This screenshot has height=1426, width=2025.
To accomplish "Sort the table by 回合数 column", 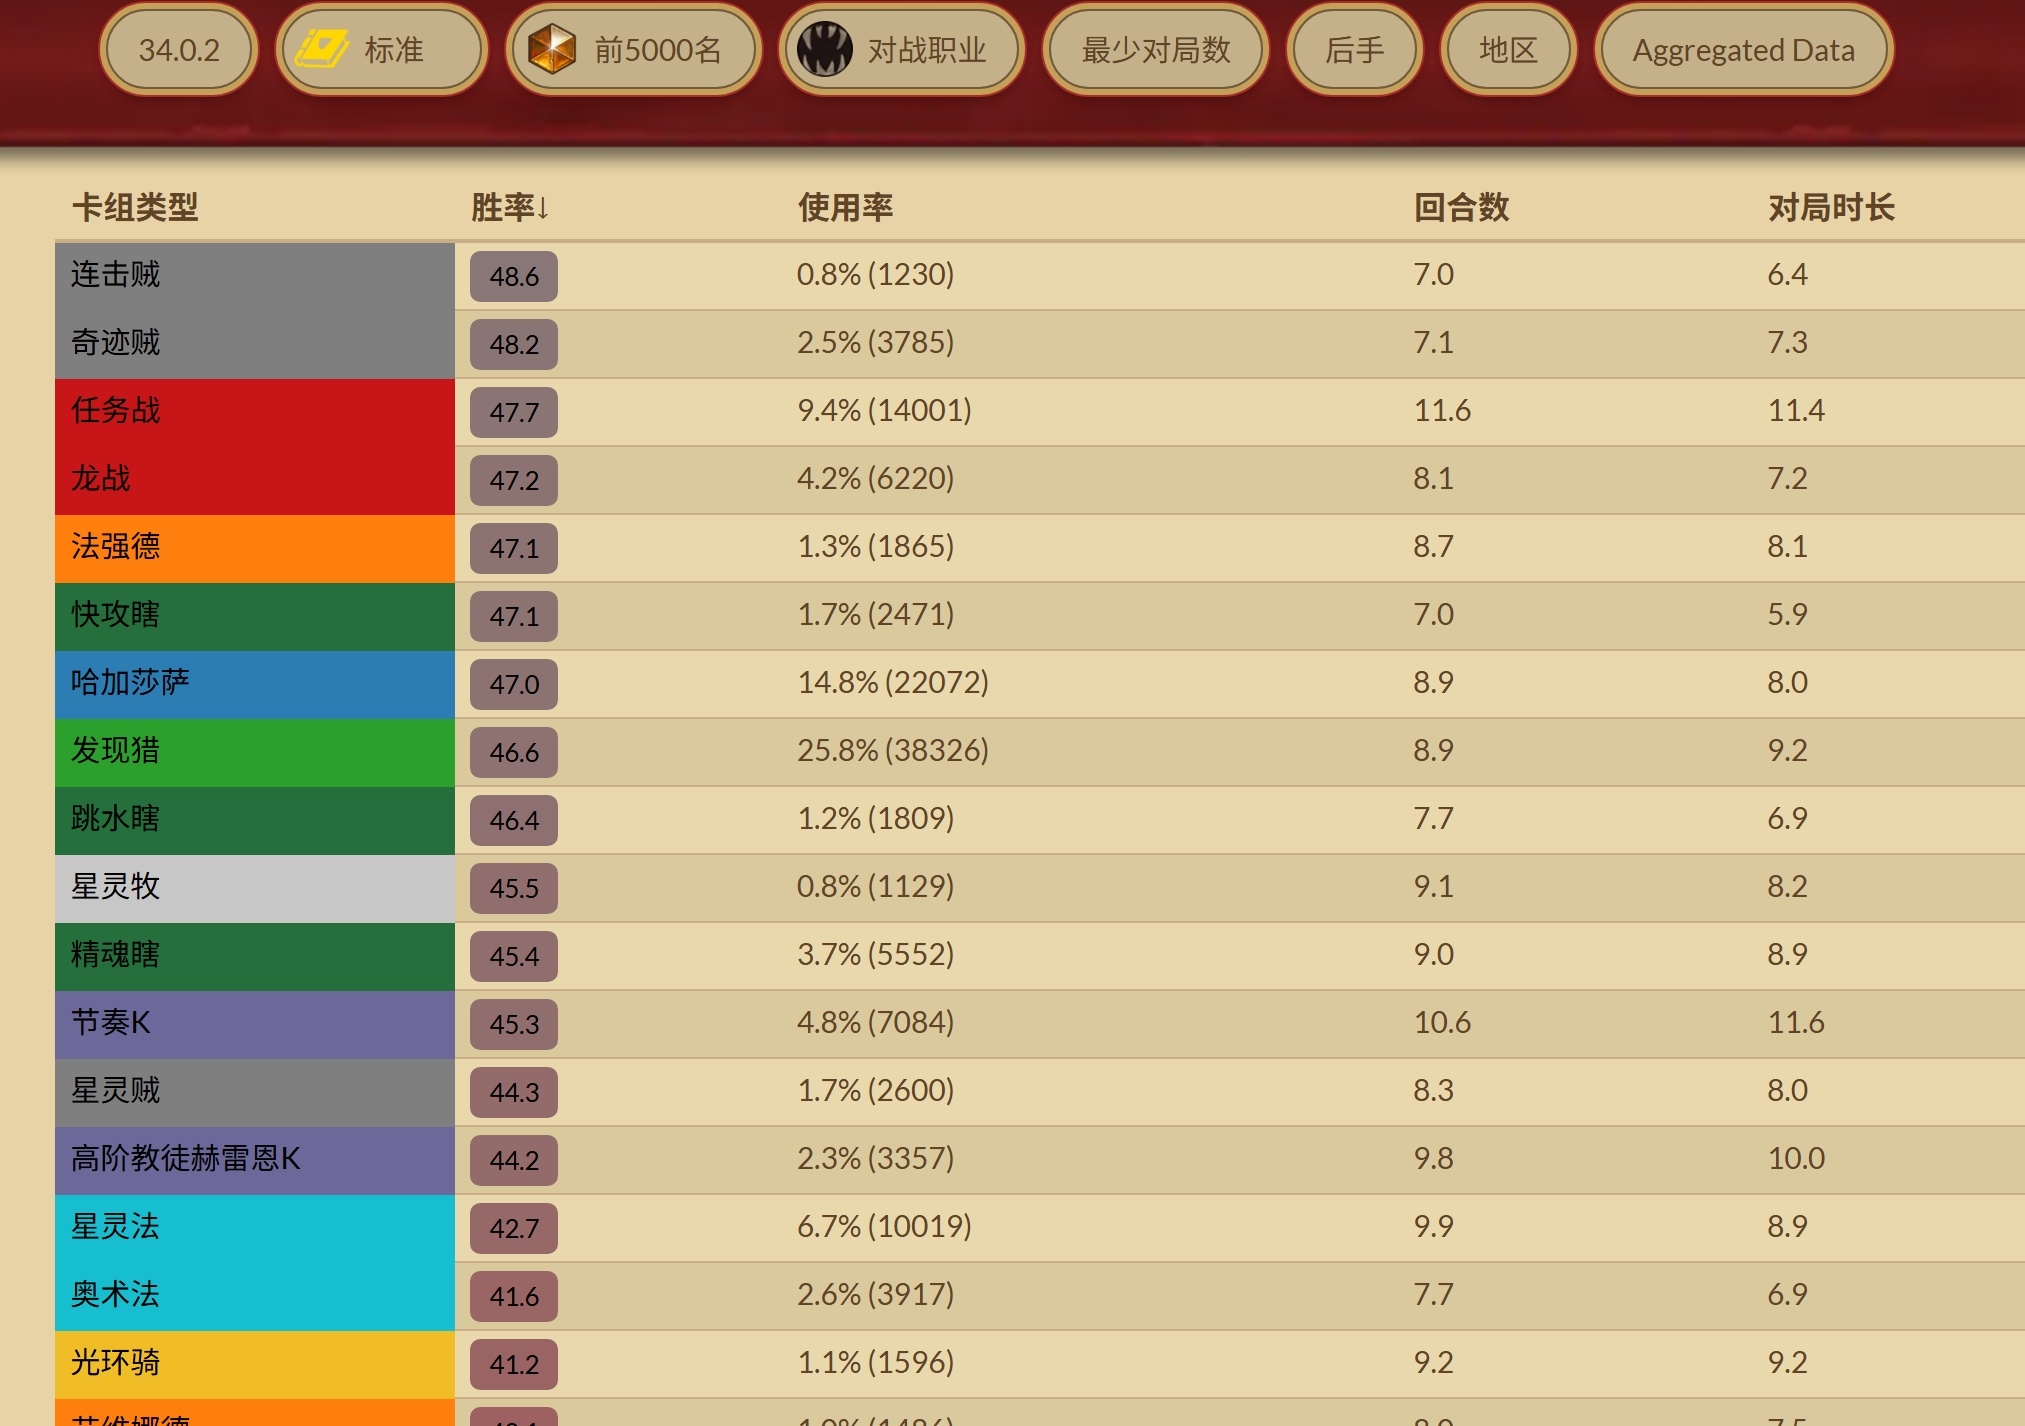I will tap(1461, 208).
